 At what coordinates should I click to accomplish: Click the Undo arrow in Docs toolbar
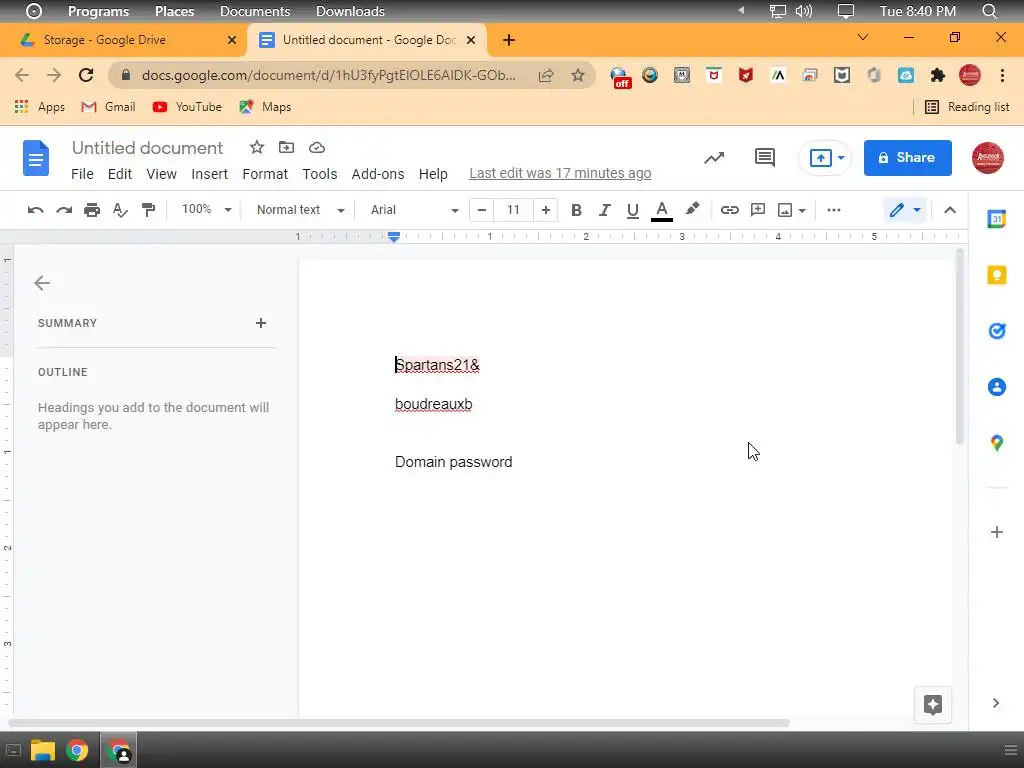(x=35, y=210)
